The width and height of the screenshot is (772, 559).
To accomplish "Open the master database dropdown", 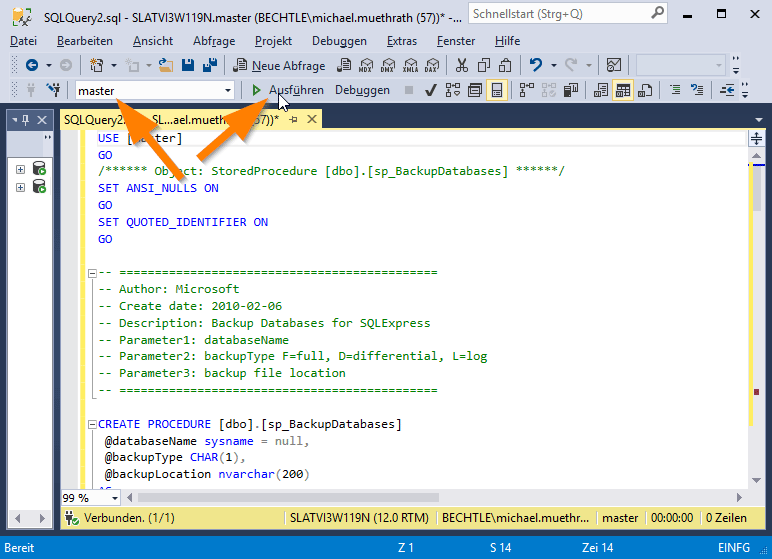I will click(228, 91).
